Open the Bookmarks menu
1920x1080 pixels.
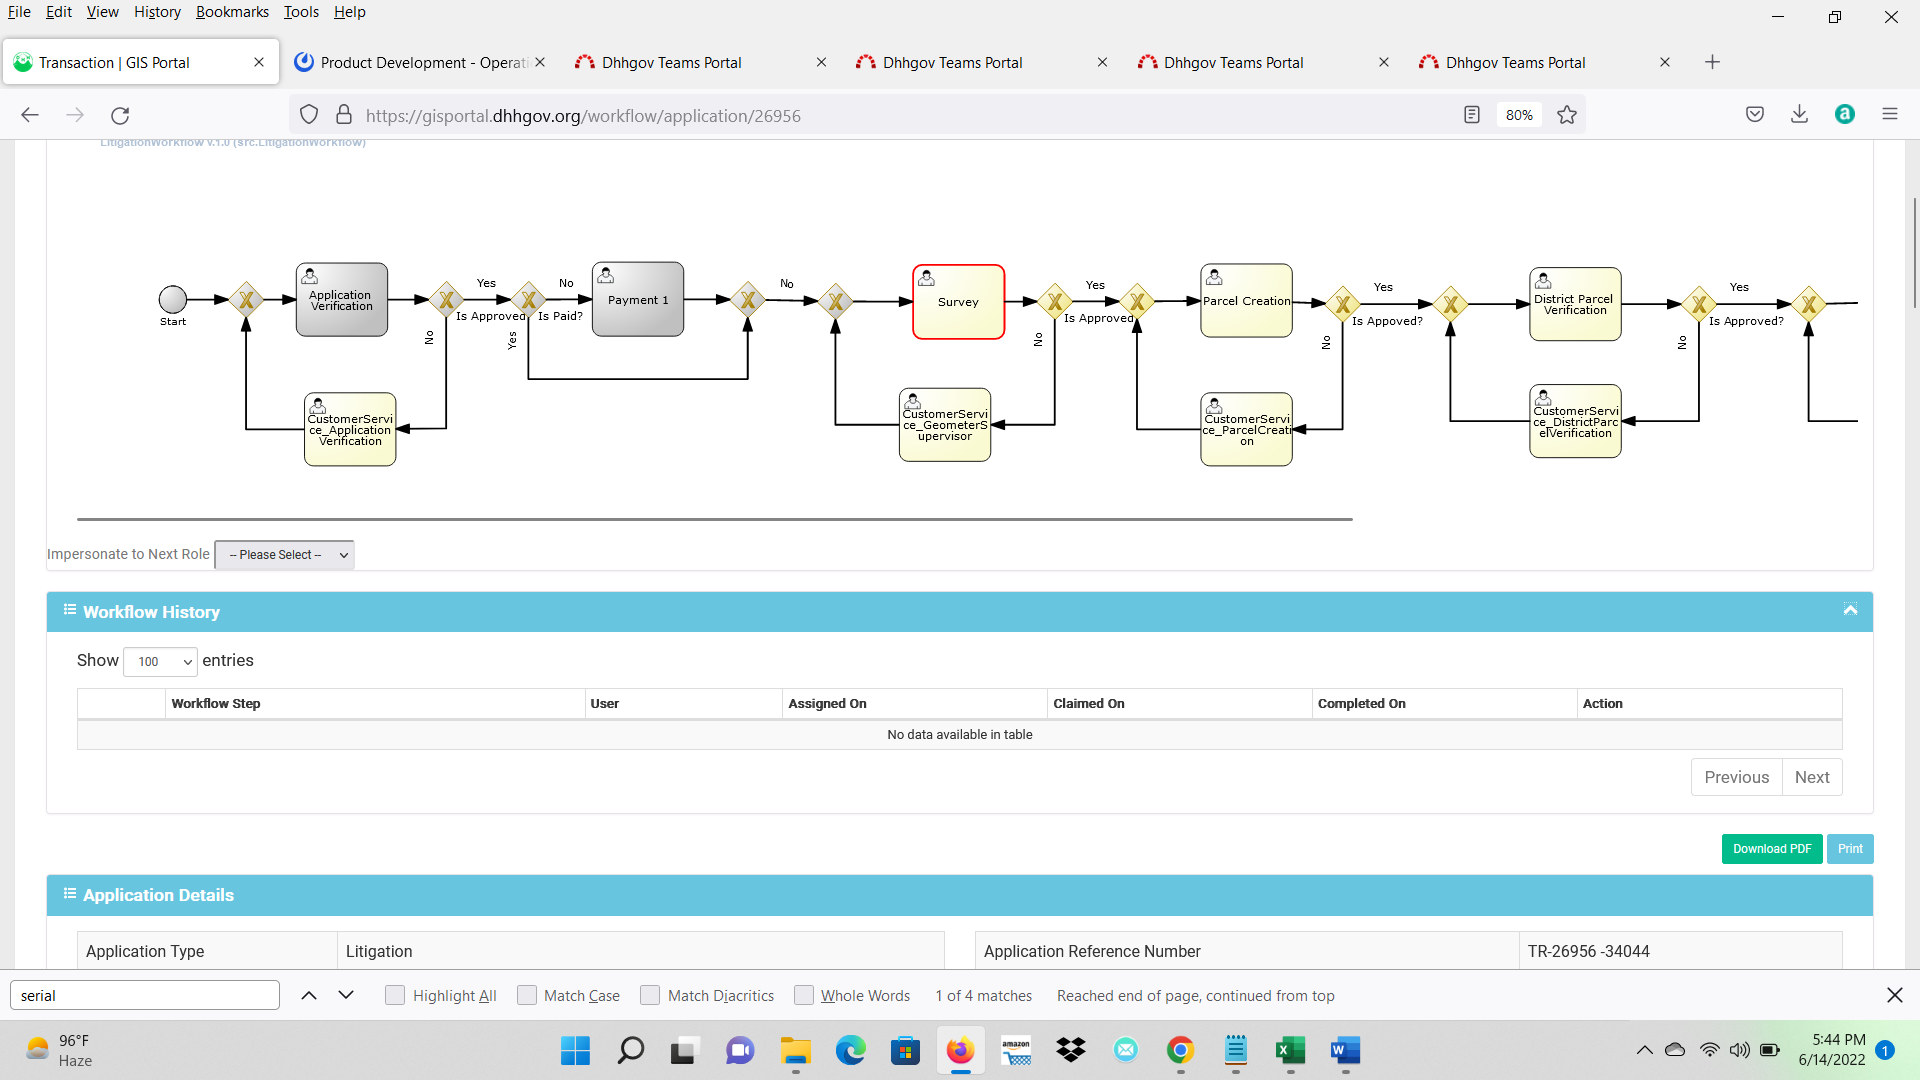(x=232, y=12)
